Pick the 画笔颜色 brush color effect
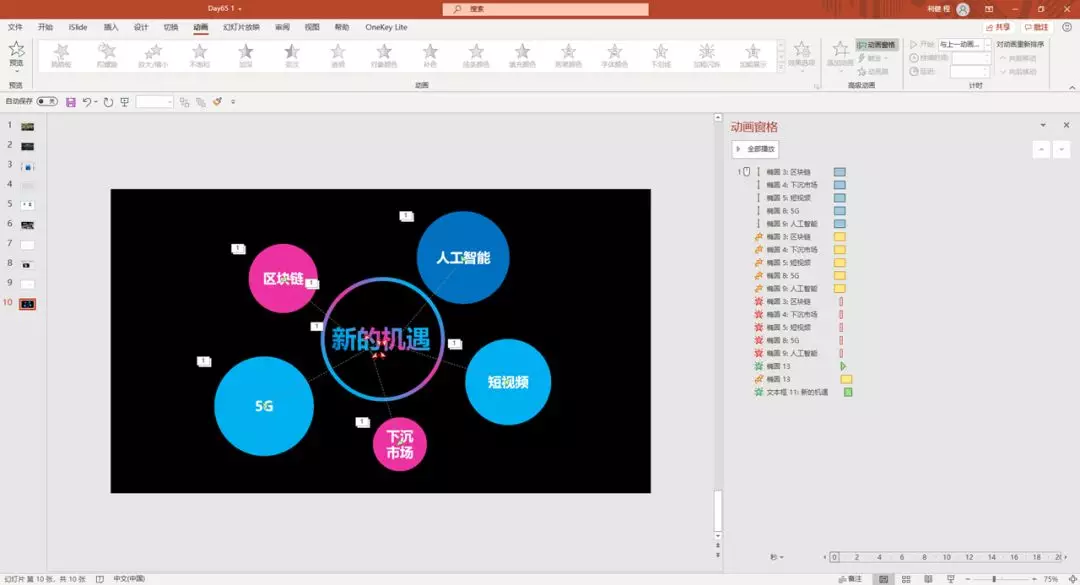 [568, 55]
